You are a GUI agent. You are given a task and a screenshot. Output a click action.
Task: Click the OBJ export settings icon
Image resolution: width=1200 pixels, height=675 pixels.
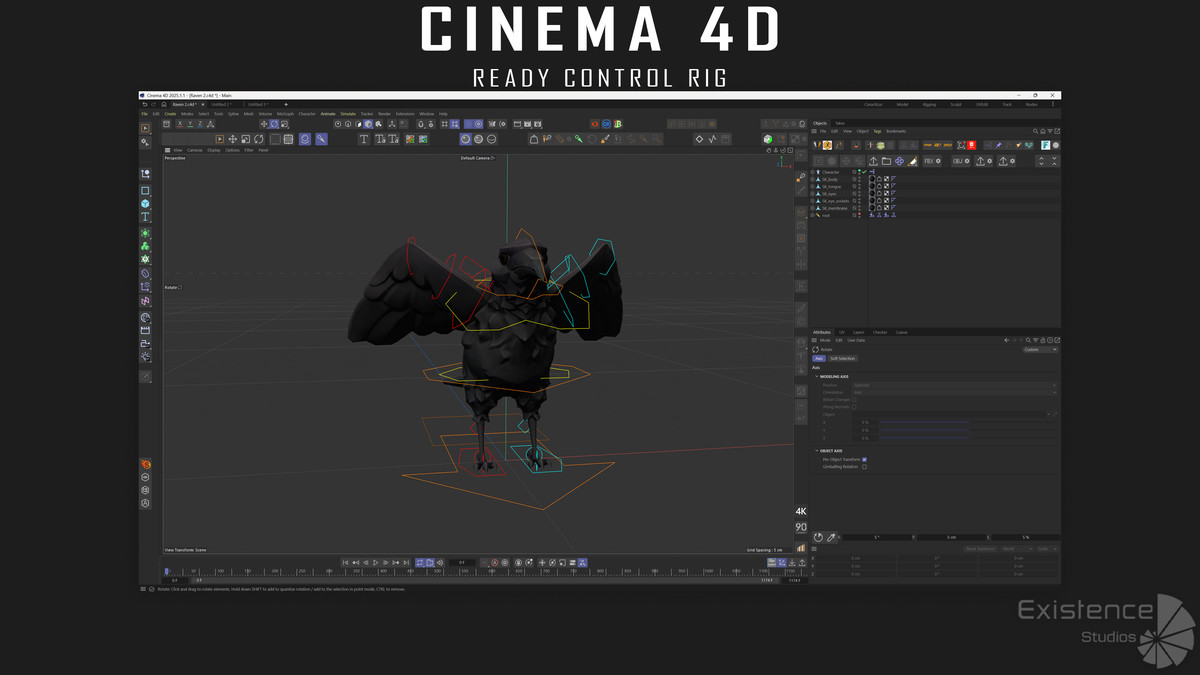[x=960, y=161]
